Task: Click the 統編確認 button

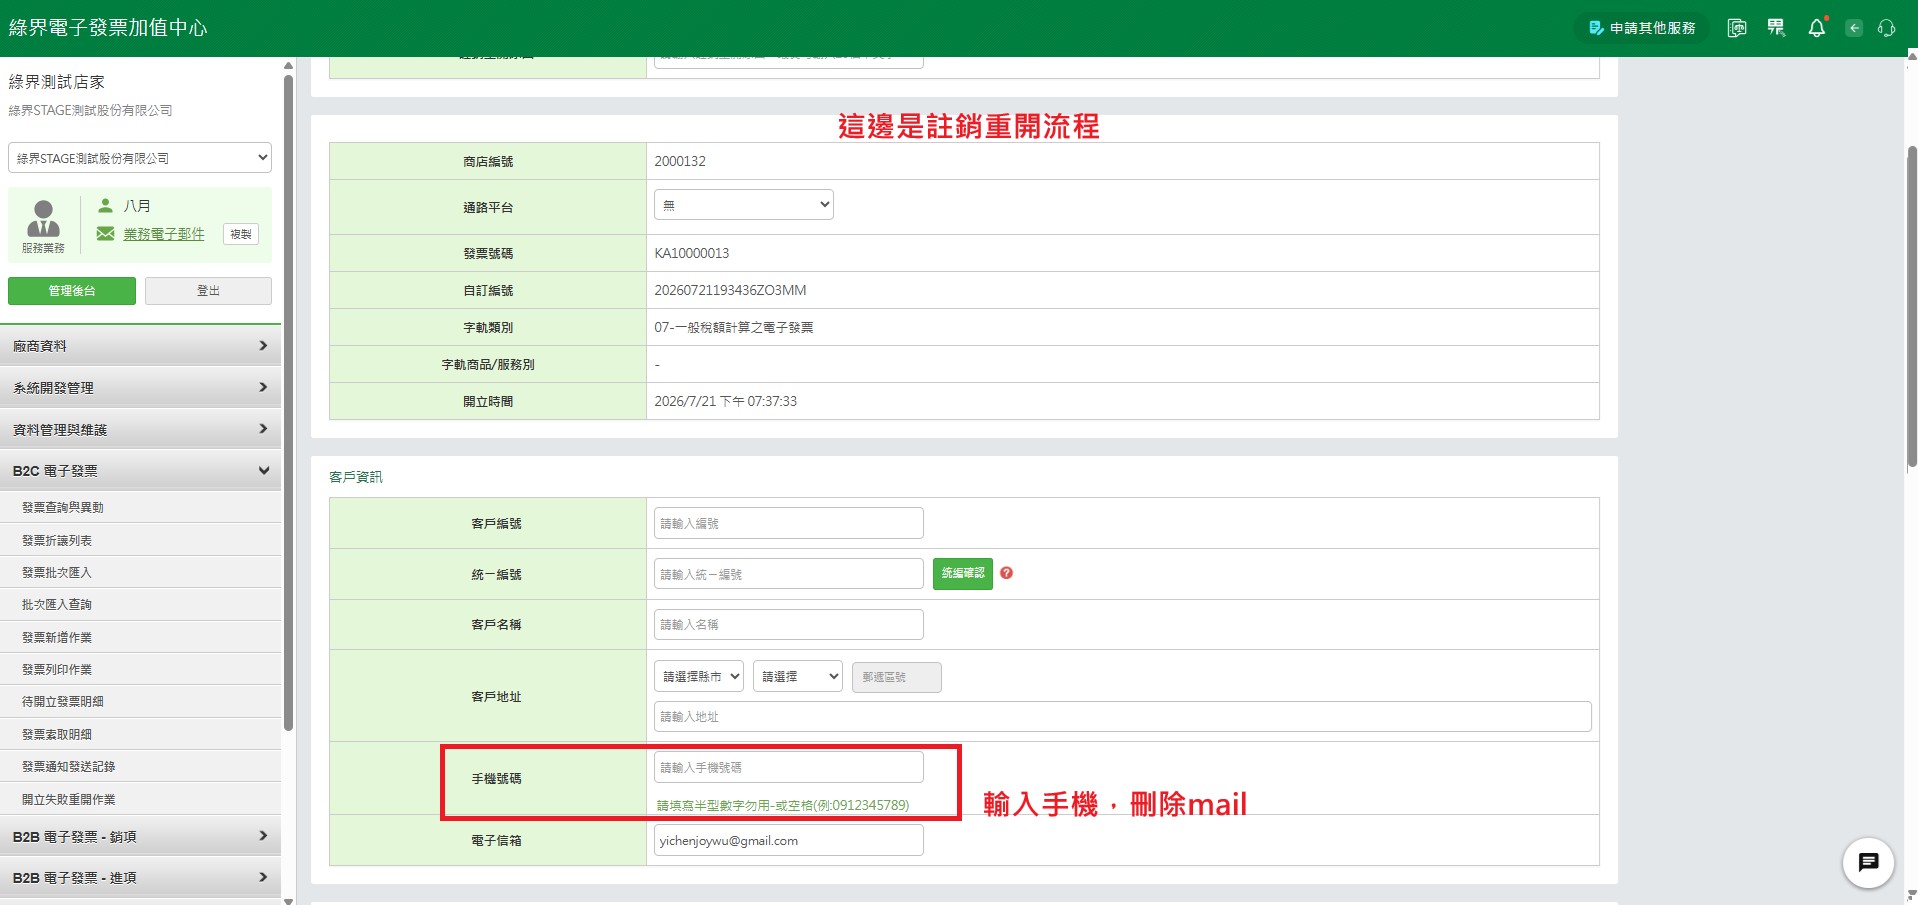Action: click(963, 573)
